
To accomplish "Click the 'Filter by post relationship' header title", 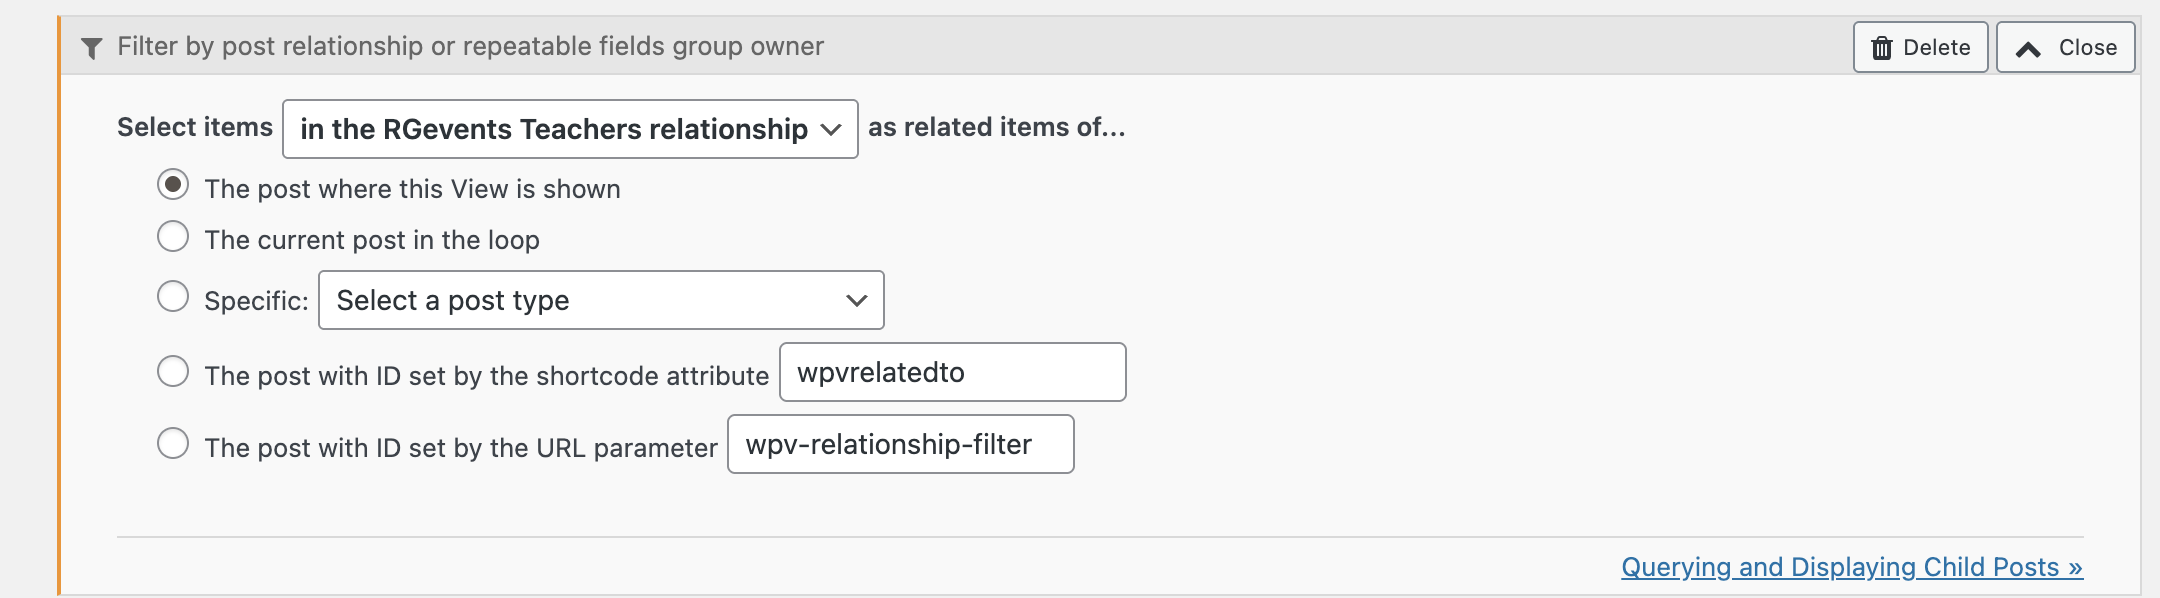I will pos(470,47).
